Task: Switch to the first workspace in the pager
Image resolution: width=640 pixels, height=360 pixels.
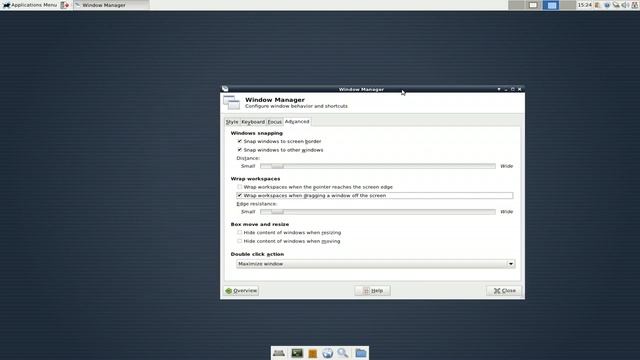Action: 516,5
